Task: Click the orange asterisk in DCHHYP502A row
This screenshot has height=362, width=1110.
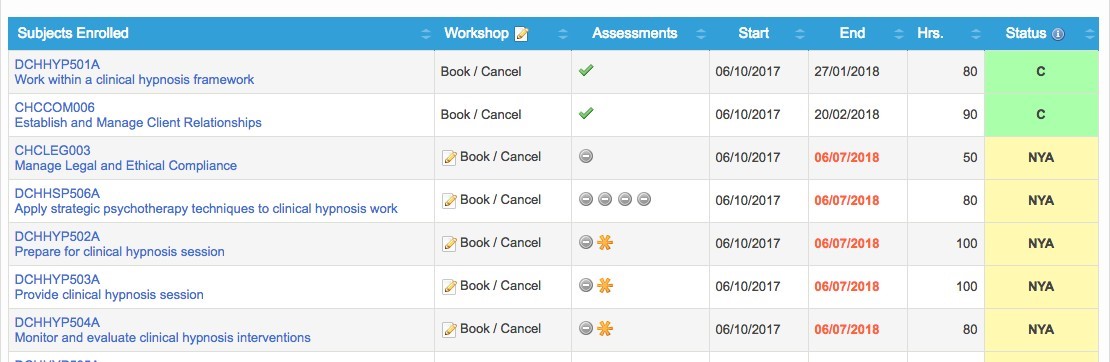Action: click(x=605, y=243)
